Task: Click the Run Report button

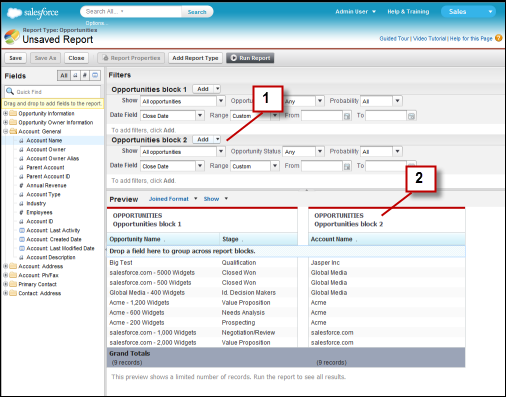Action: [250, 58]
